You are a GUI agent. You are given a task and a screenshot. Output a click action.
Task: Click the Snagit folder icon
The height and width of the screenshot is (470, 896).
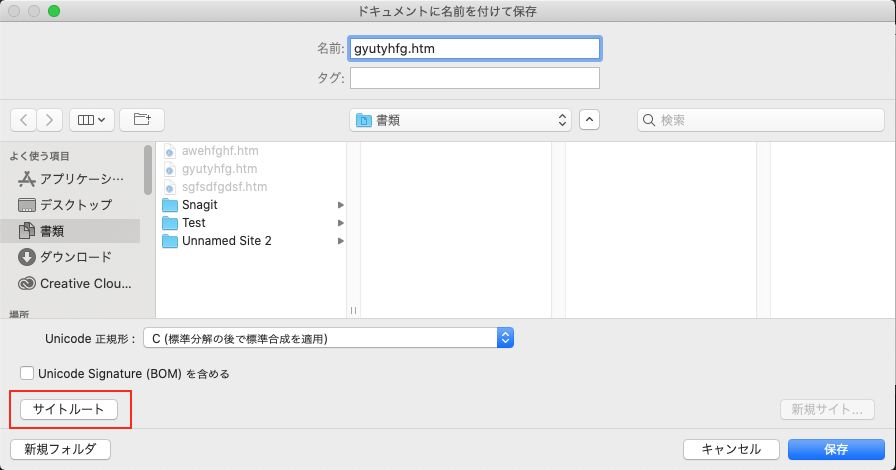pyautogui.click(x=170, y=205)
